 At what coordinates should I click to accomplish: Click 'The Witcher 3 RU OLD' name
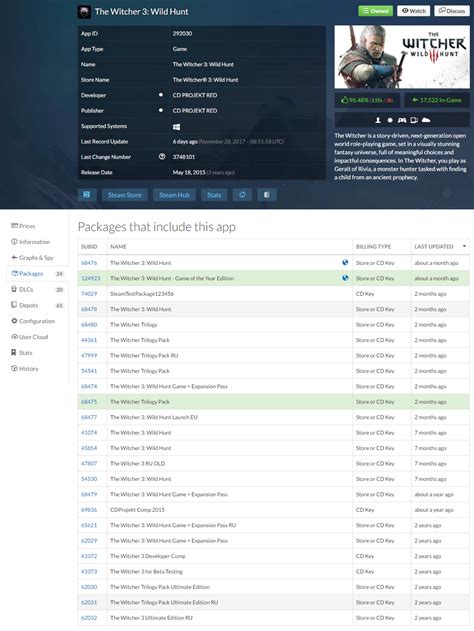click(138, 464)
